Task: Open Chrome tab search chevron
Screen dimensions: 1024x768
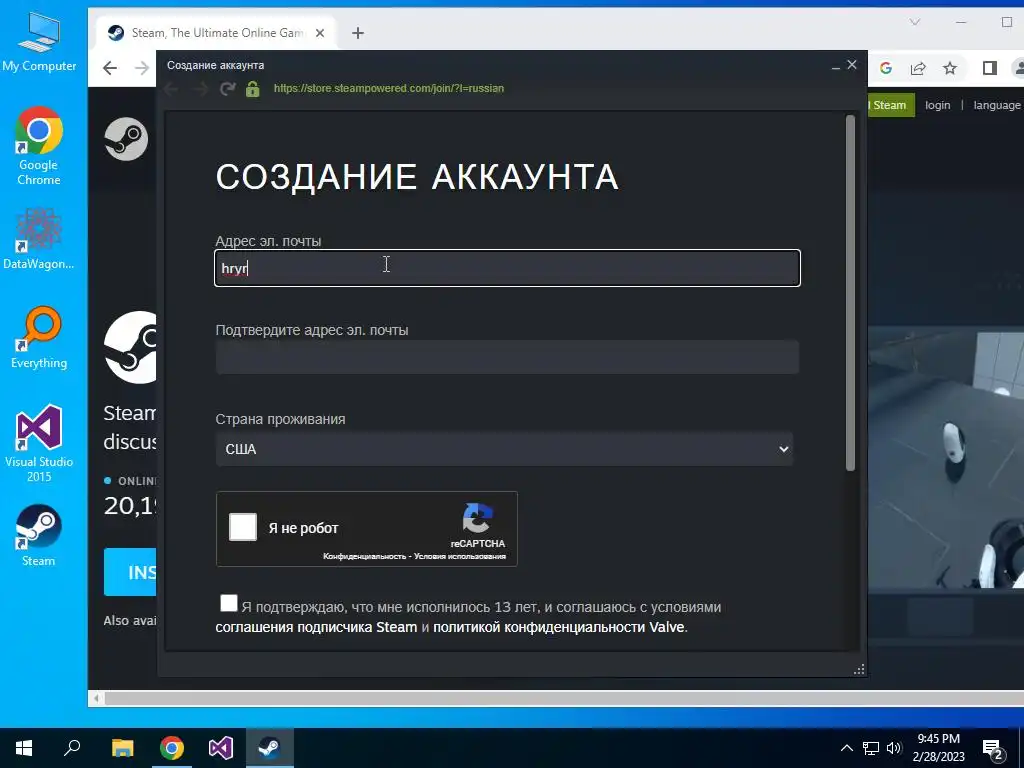Action: point(915,22)
